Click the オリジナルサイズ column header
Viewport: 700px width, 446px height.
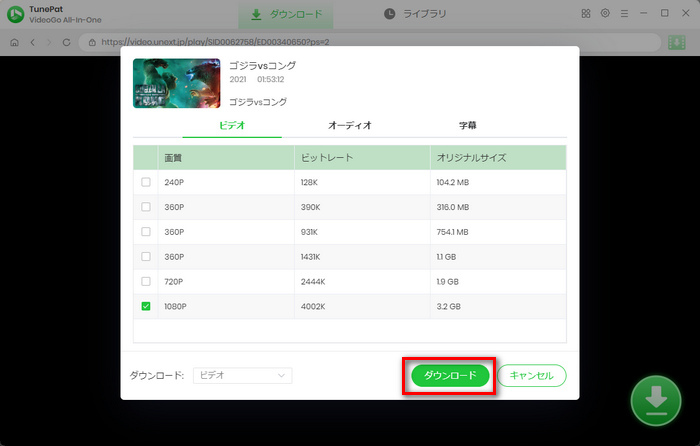(498, 158)
